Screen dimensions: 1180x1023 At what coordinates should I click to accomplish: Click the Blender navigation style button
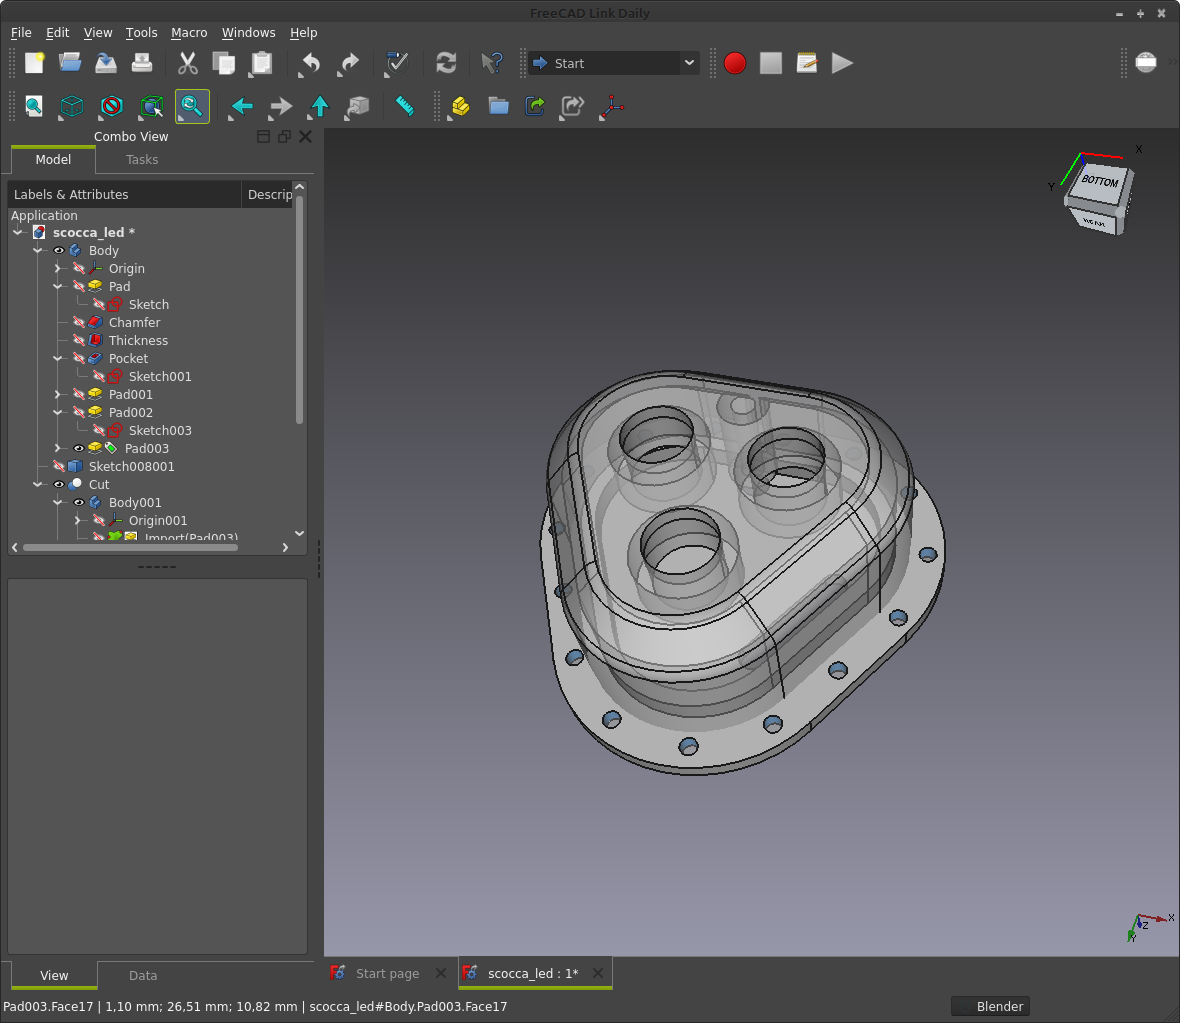tap(990, 1006)
